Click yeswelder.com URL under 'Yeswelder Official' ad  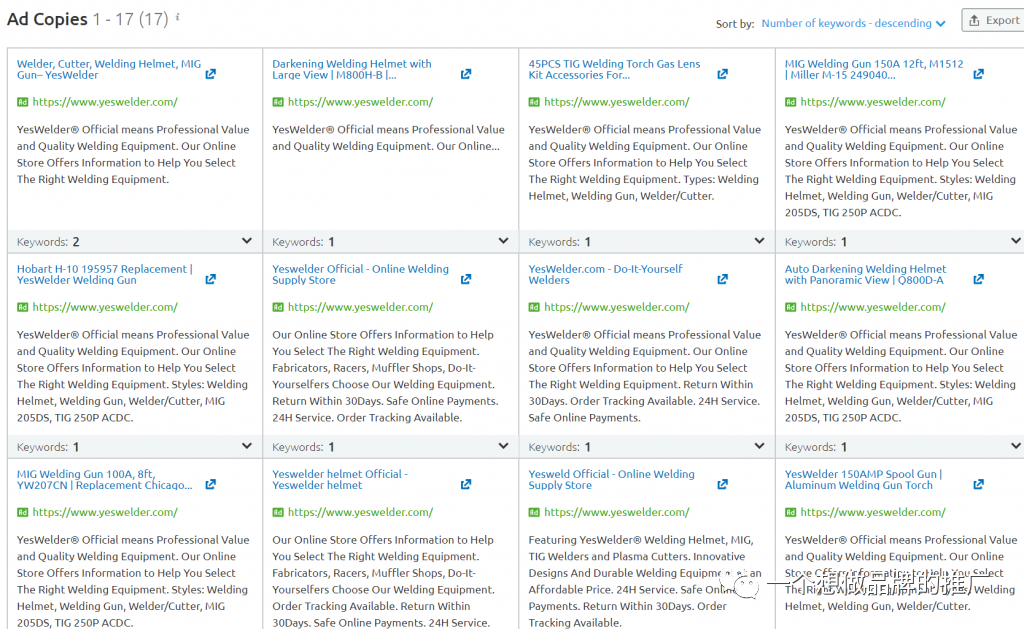[x=360, y=307]
